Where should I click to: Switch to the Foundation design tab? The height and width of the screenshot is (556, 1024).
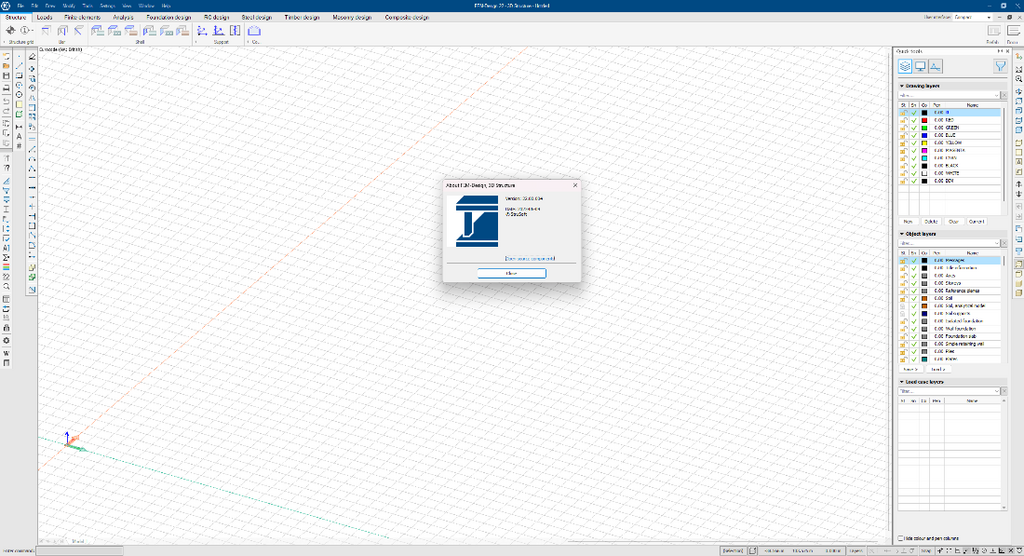[x=168, y=18]
